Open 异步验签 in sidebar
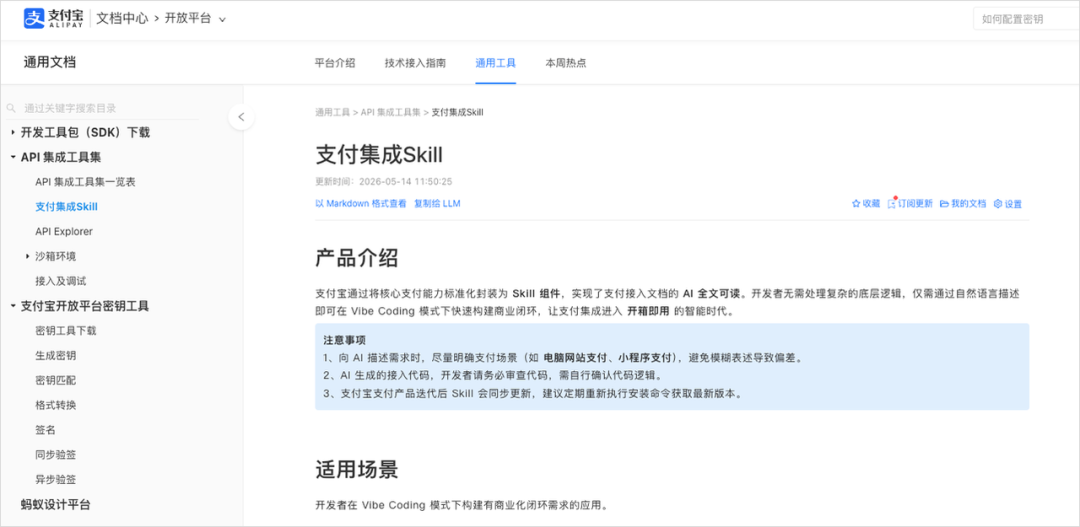The width and height of the screenshot is (1080, 527). pos(56,479)
